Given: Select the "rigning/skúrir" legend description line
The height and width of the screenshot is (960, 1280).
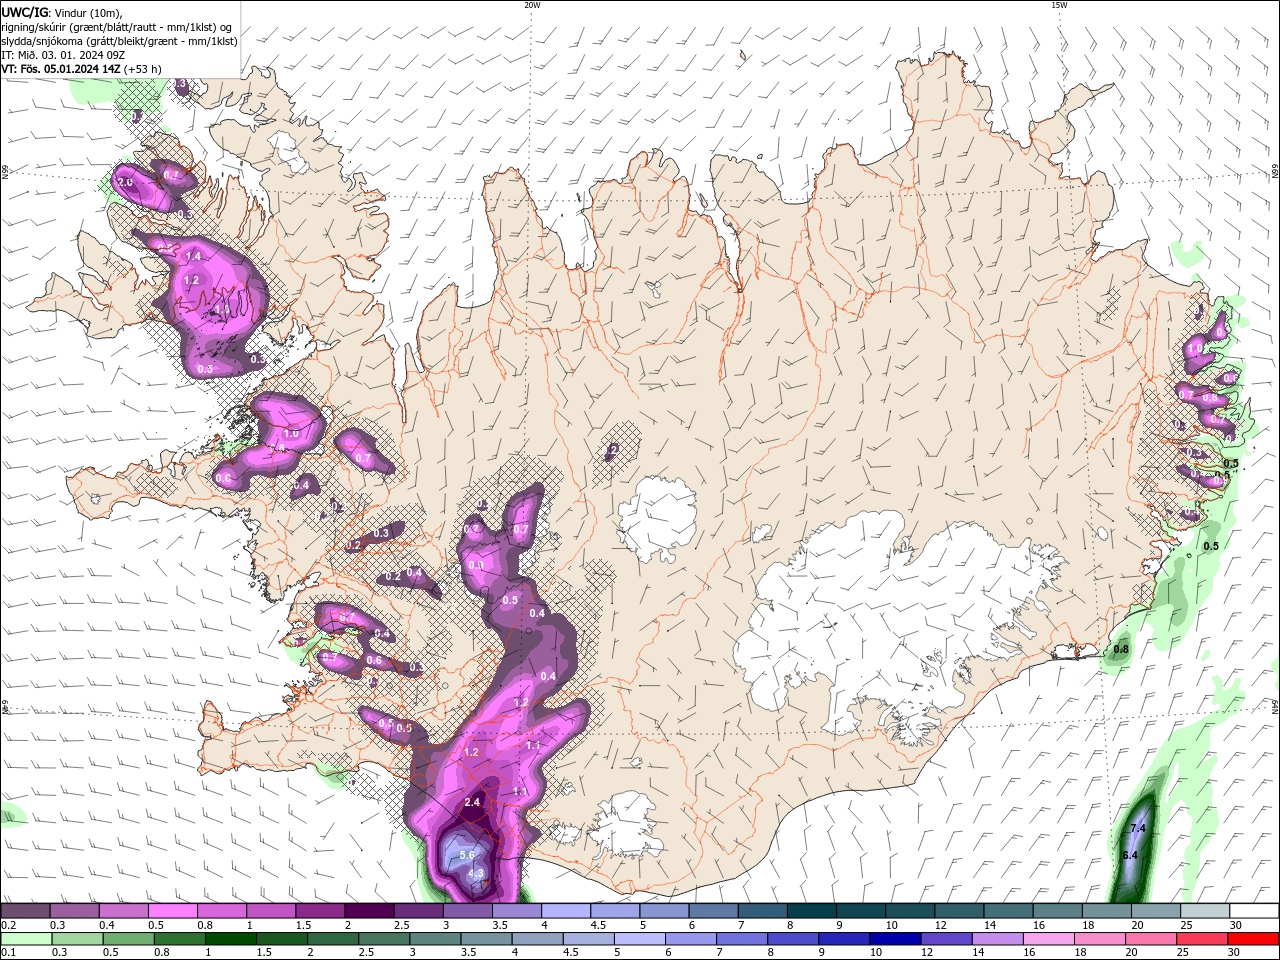Looking at the screenshot, I should coord(118,27).
